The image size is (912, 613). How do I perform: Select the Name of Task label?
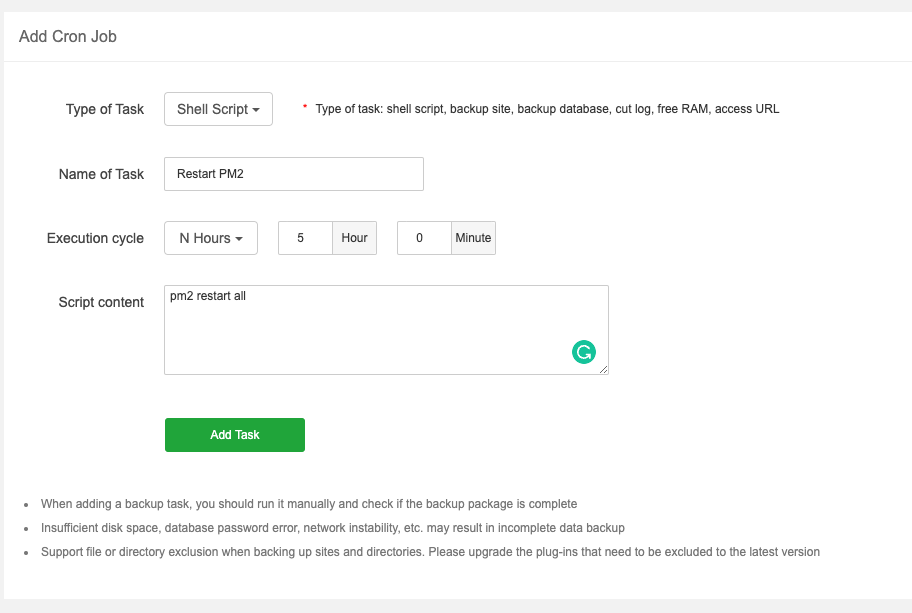click(x=102, y=174)
